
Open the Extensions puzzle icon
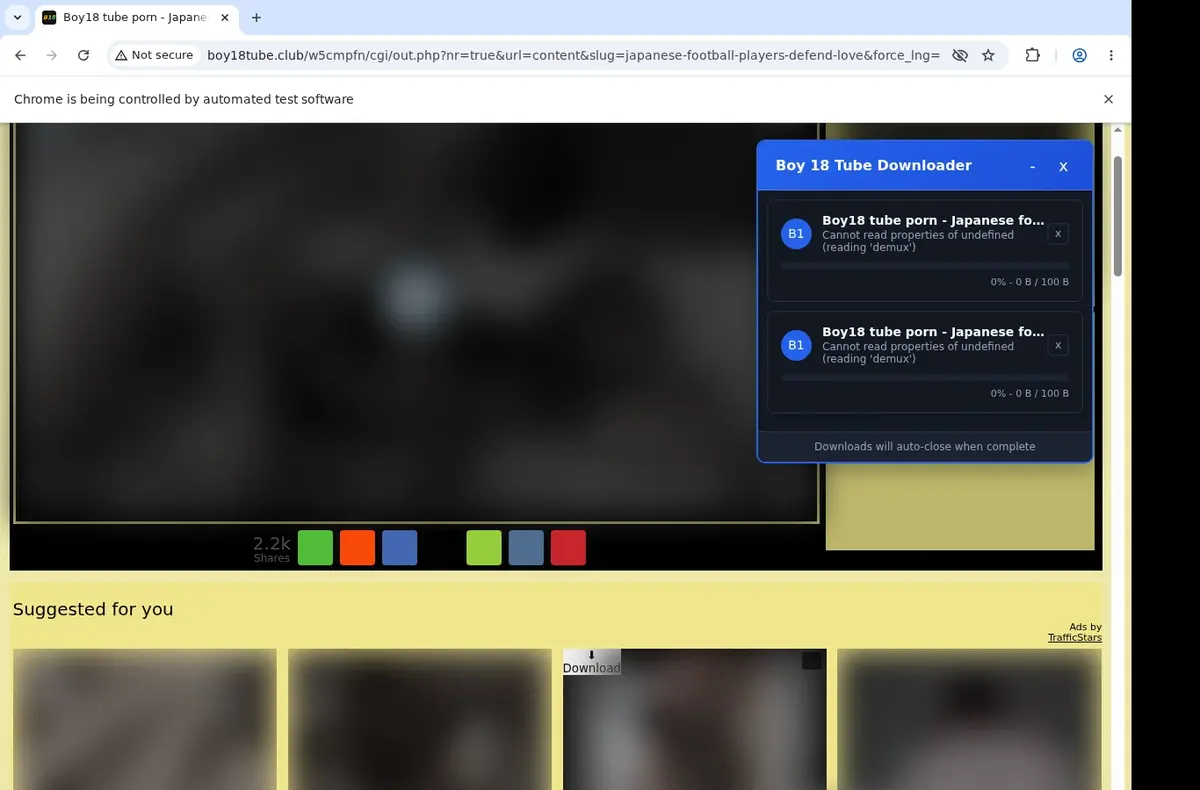(1033, 55)
